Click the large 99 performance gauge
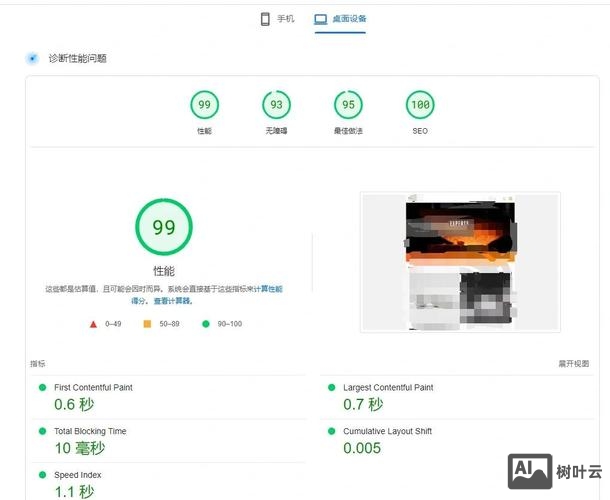The width and height of the screenshot is (610, 500). coord(163,227)
